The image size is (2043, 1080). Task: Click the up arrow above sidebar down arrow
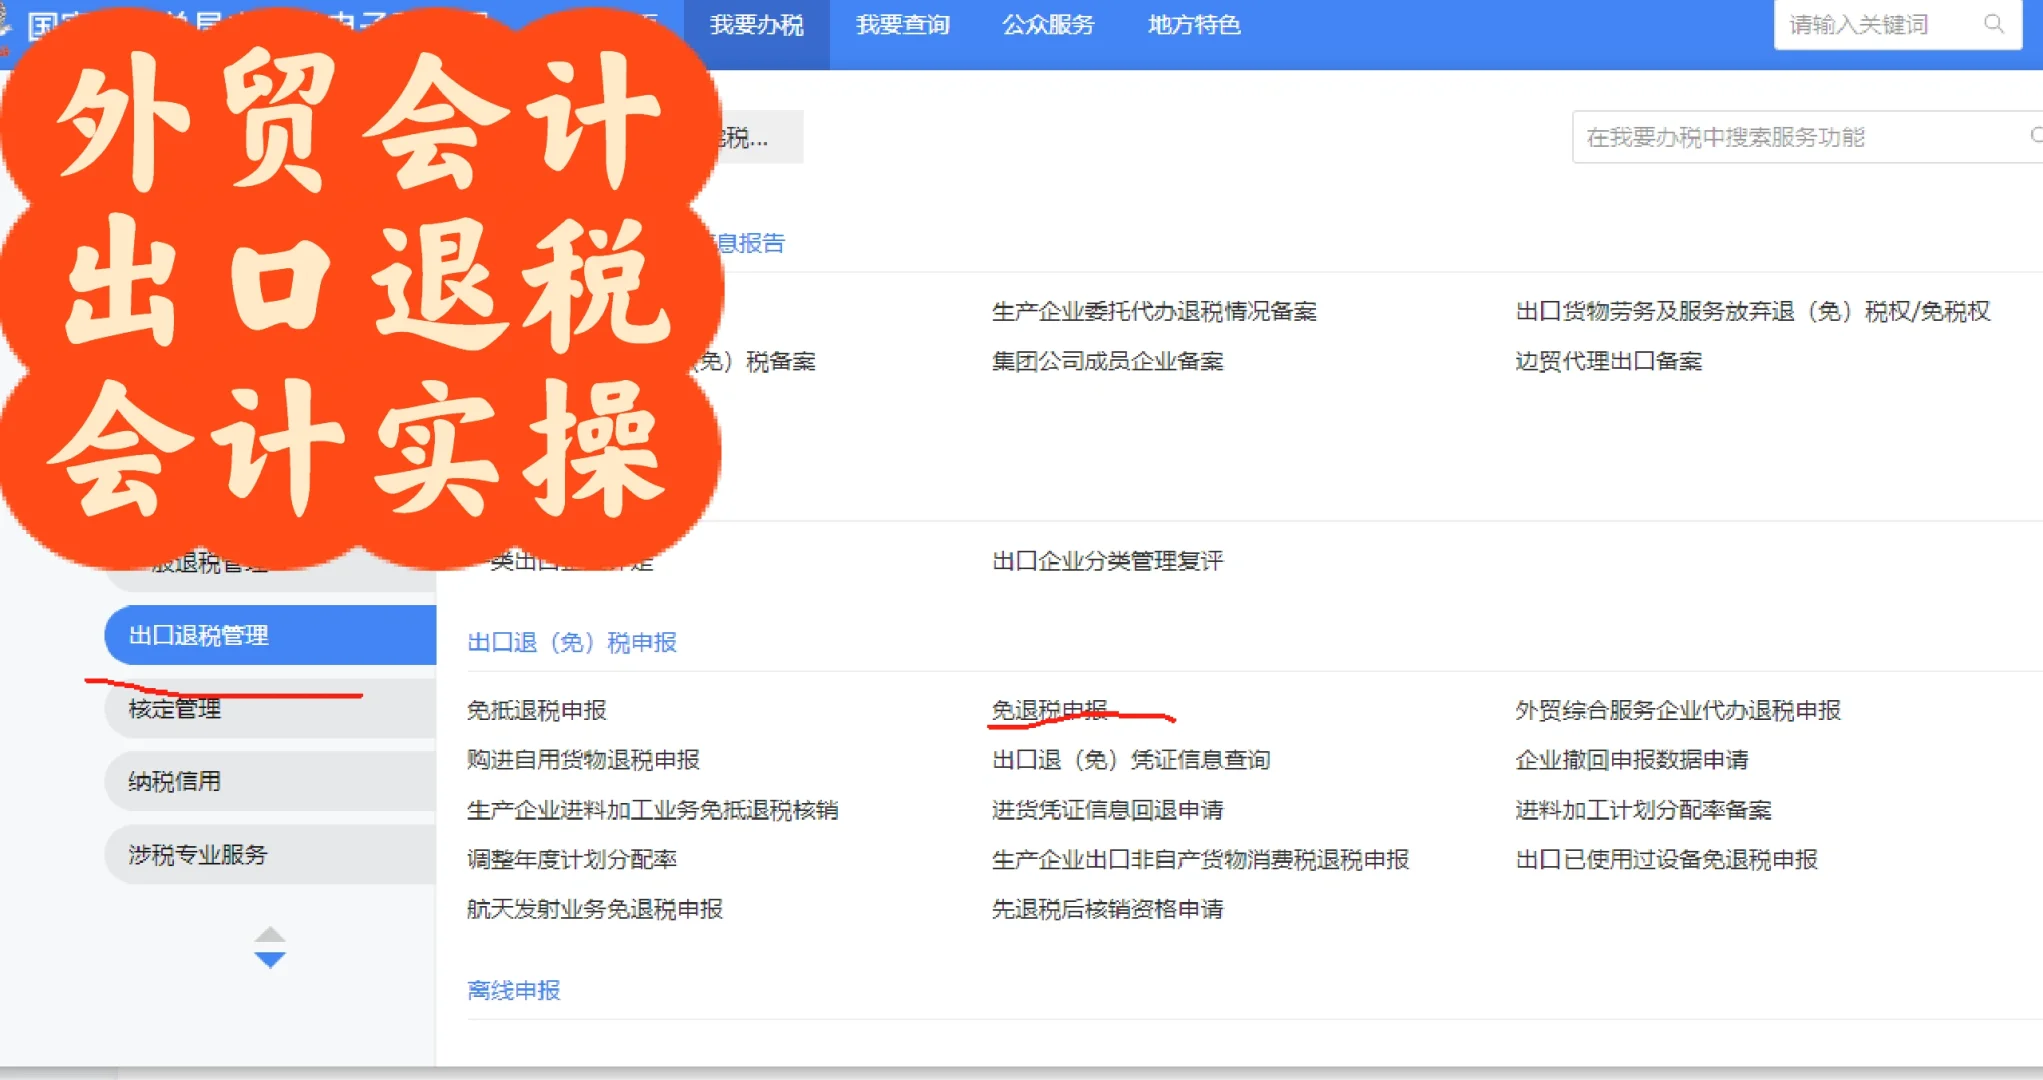270,933
